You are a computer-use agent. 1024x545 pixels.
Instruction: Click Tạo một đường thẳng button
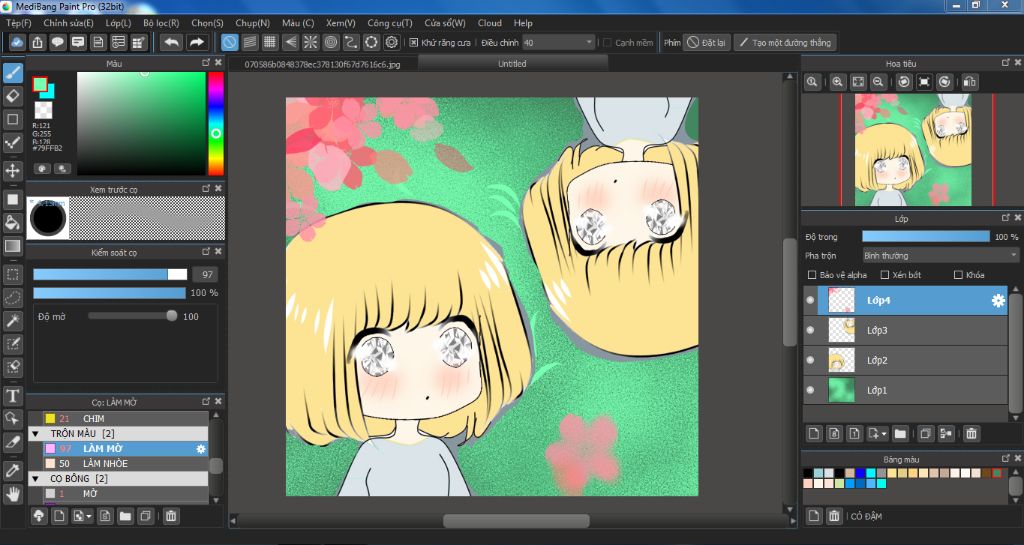(785, 42)
